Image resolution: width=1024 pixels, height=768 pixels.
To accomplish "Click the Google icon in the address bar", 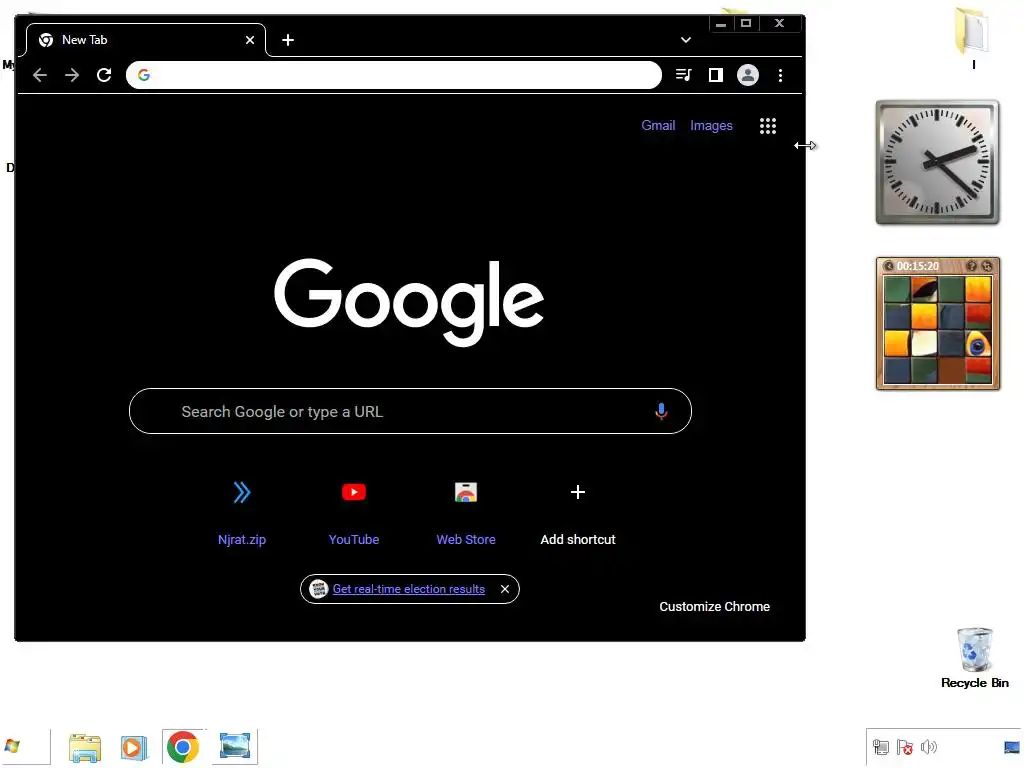I will [x=144, y=75].
